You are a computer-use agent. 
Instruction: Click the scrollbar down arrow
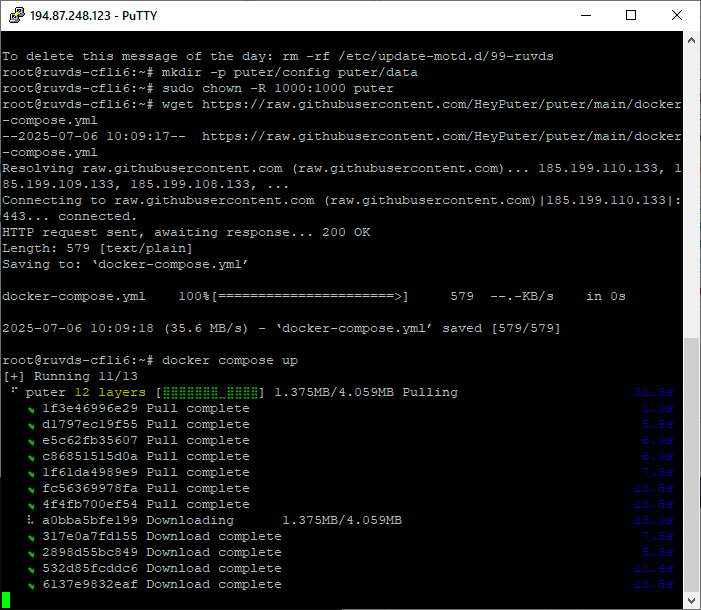click(x=691, y=600)
